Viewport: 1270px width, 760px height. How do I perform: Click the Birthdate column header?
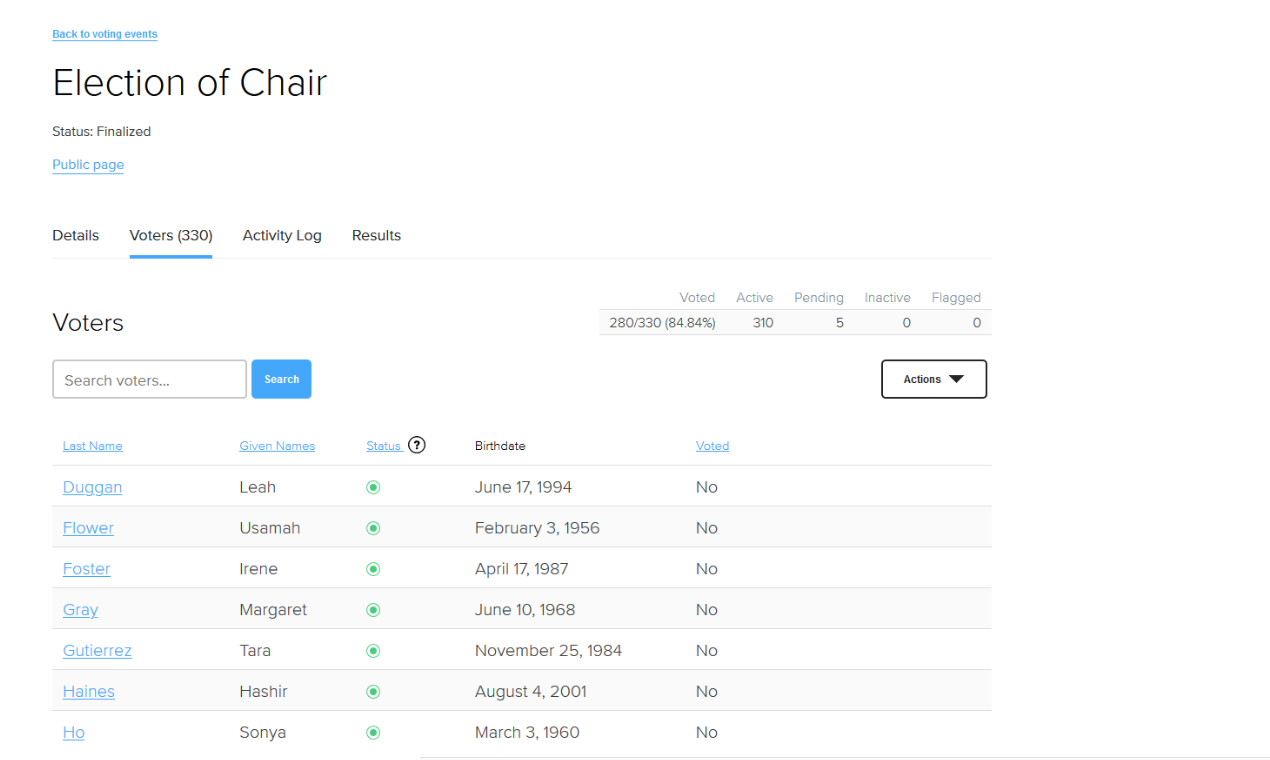pos(500,446)
